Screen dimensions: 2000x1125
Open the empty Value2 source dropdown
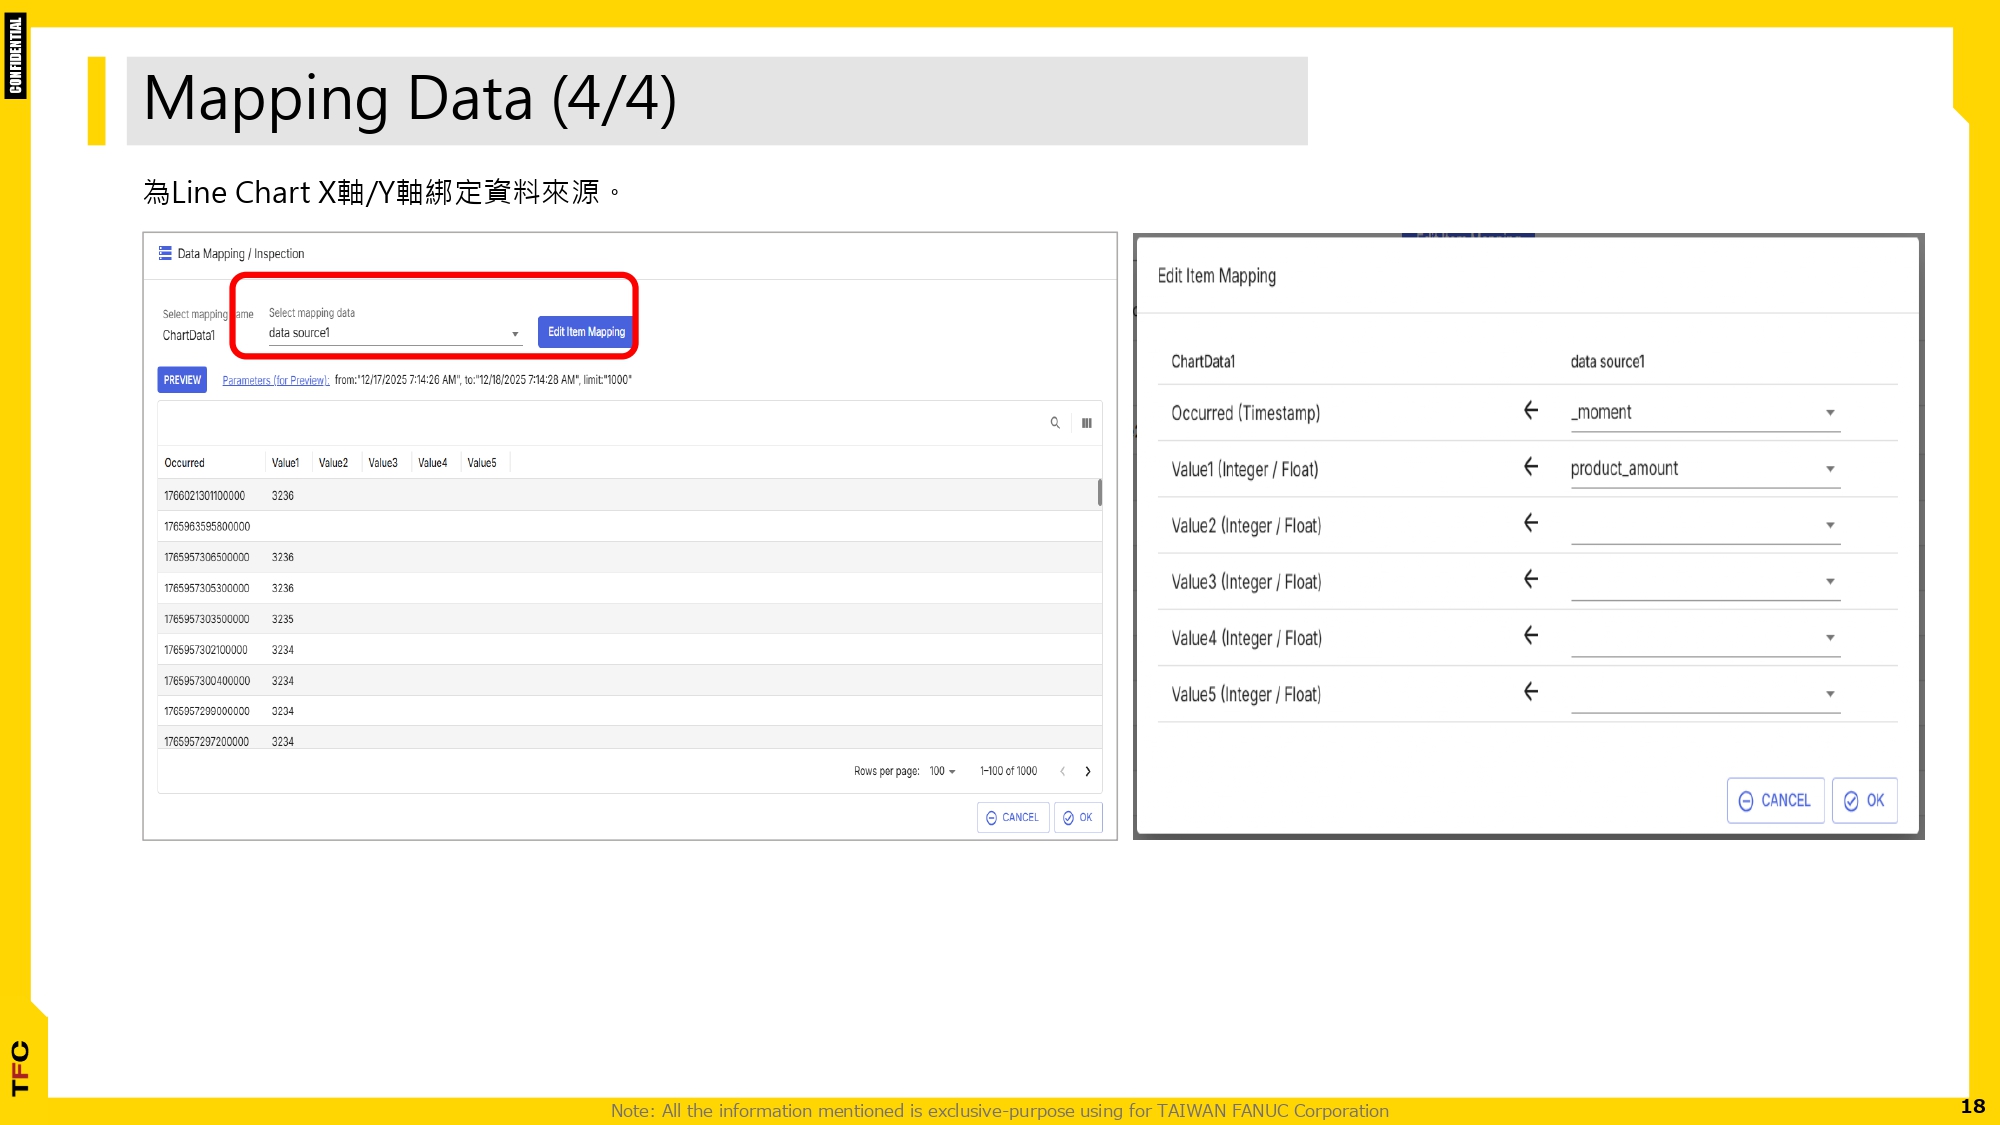[1831, 524]
